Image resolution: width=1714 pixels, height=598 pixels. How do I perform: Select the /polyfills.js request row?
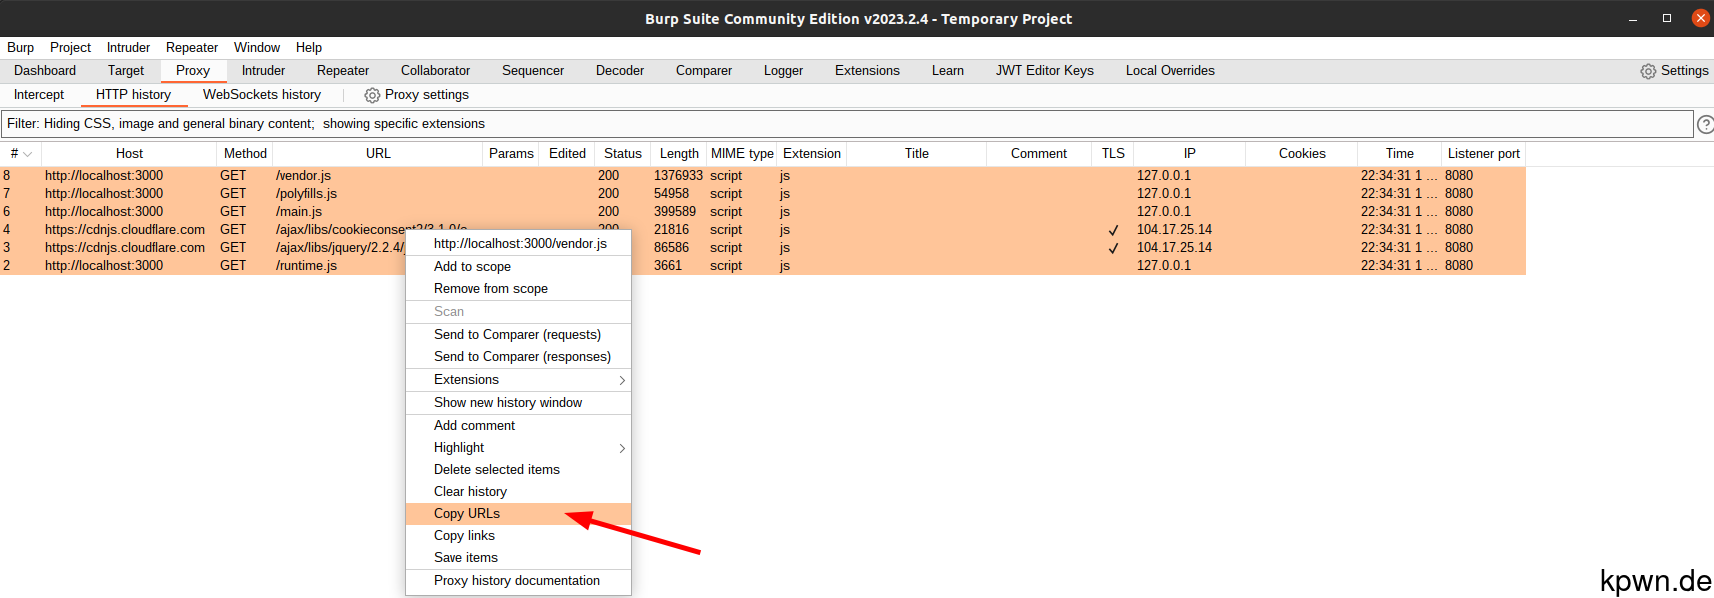click(763, 194)
